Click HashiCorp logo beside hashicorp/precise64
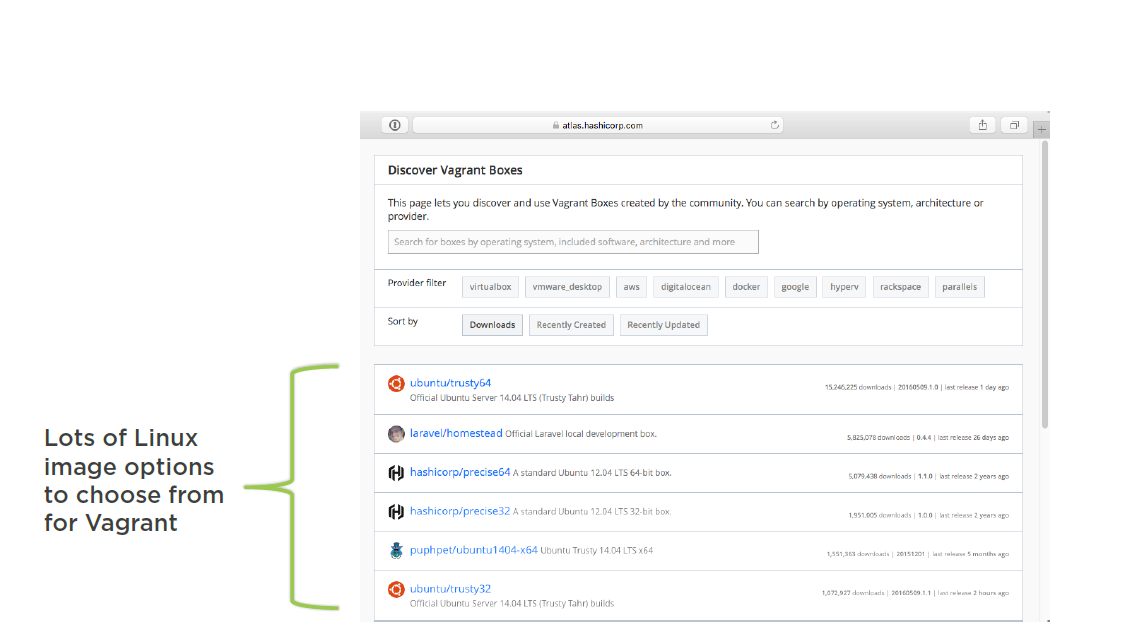Screen dimensions: 1135x638 click(396, 473)
